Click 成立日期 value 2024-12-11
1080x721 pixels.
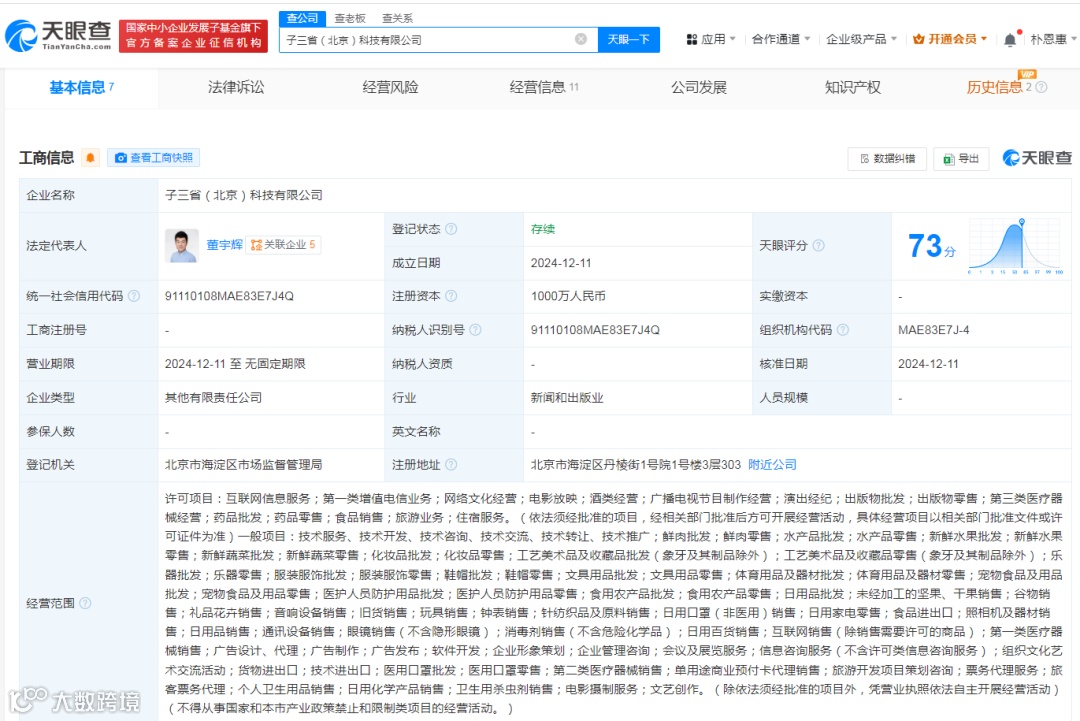[x=561, y=263]
